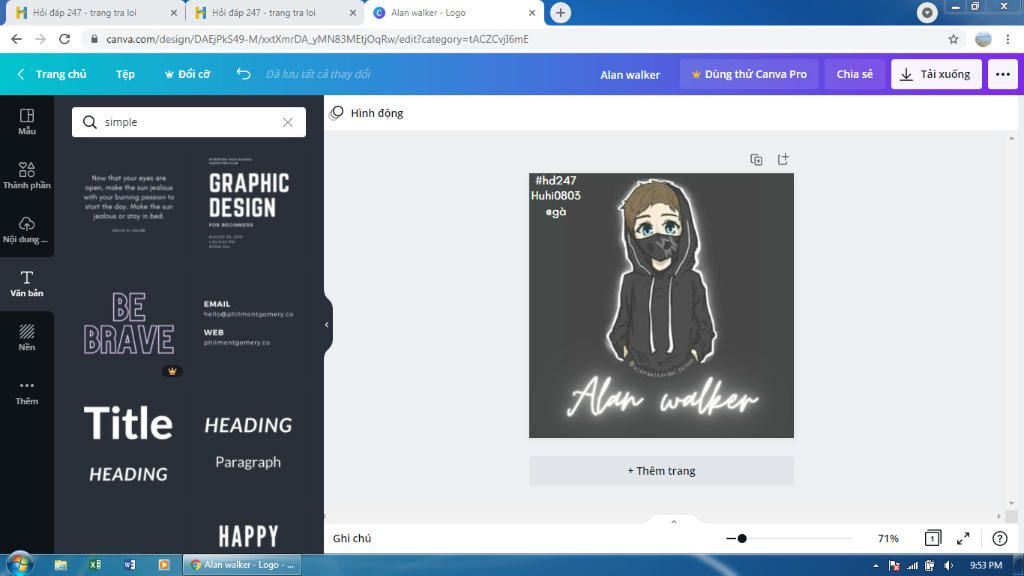Click the zoom slider handle
The height and width of the screenshot is (576, 1024).
[742, 539]
